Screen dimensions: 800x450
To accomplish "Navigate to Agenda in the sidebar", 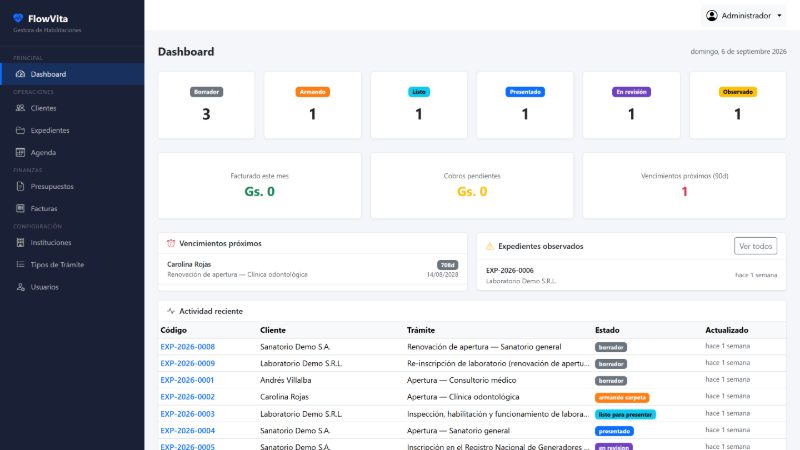I will [x=72, y=152].
